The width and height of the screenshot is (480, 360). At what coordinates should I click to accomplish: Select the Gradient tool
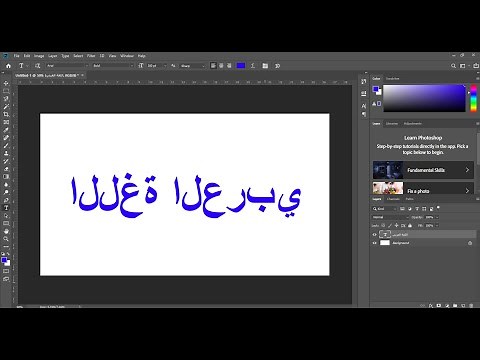click(6, 177)
